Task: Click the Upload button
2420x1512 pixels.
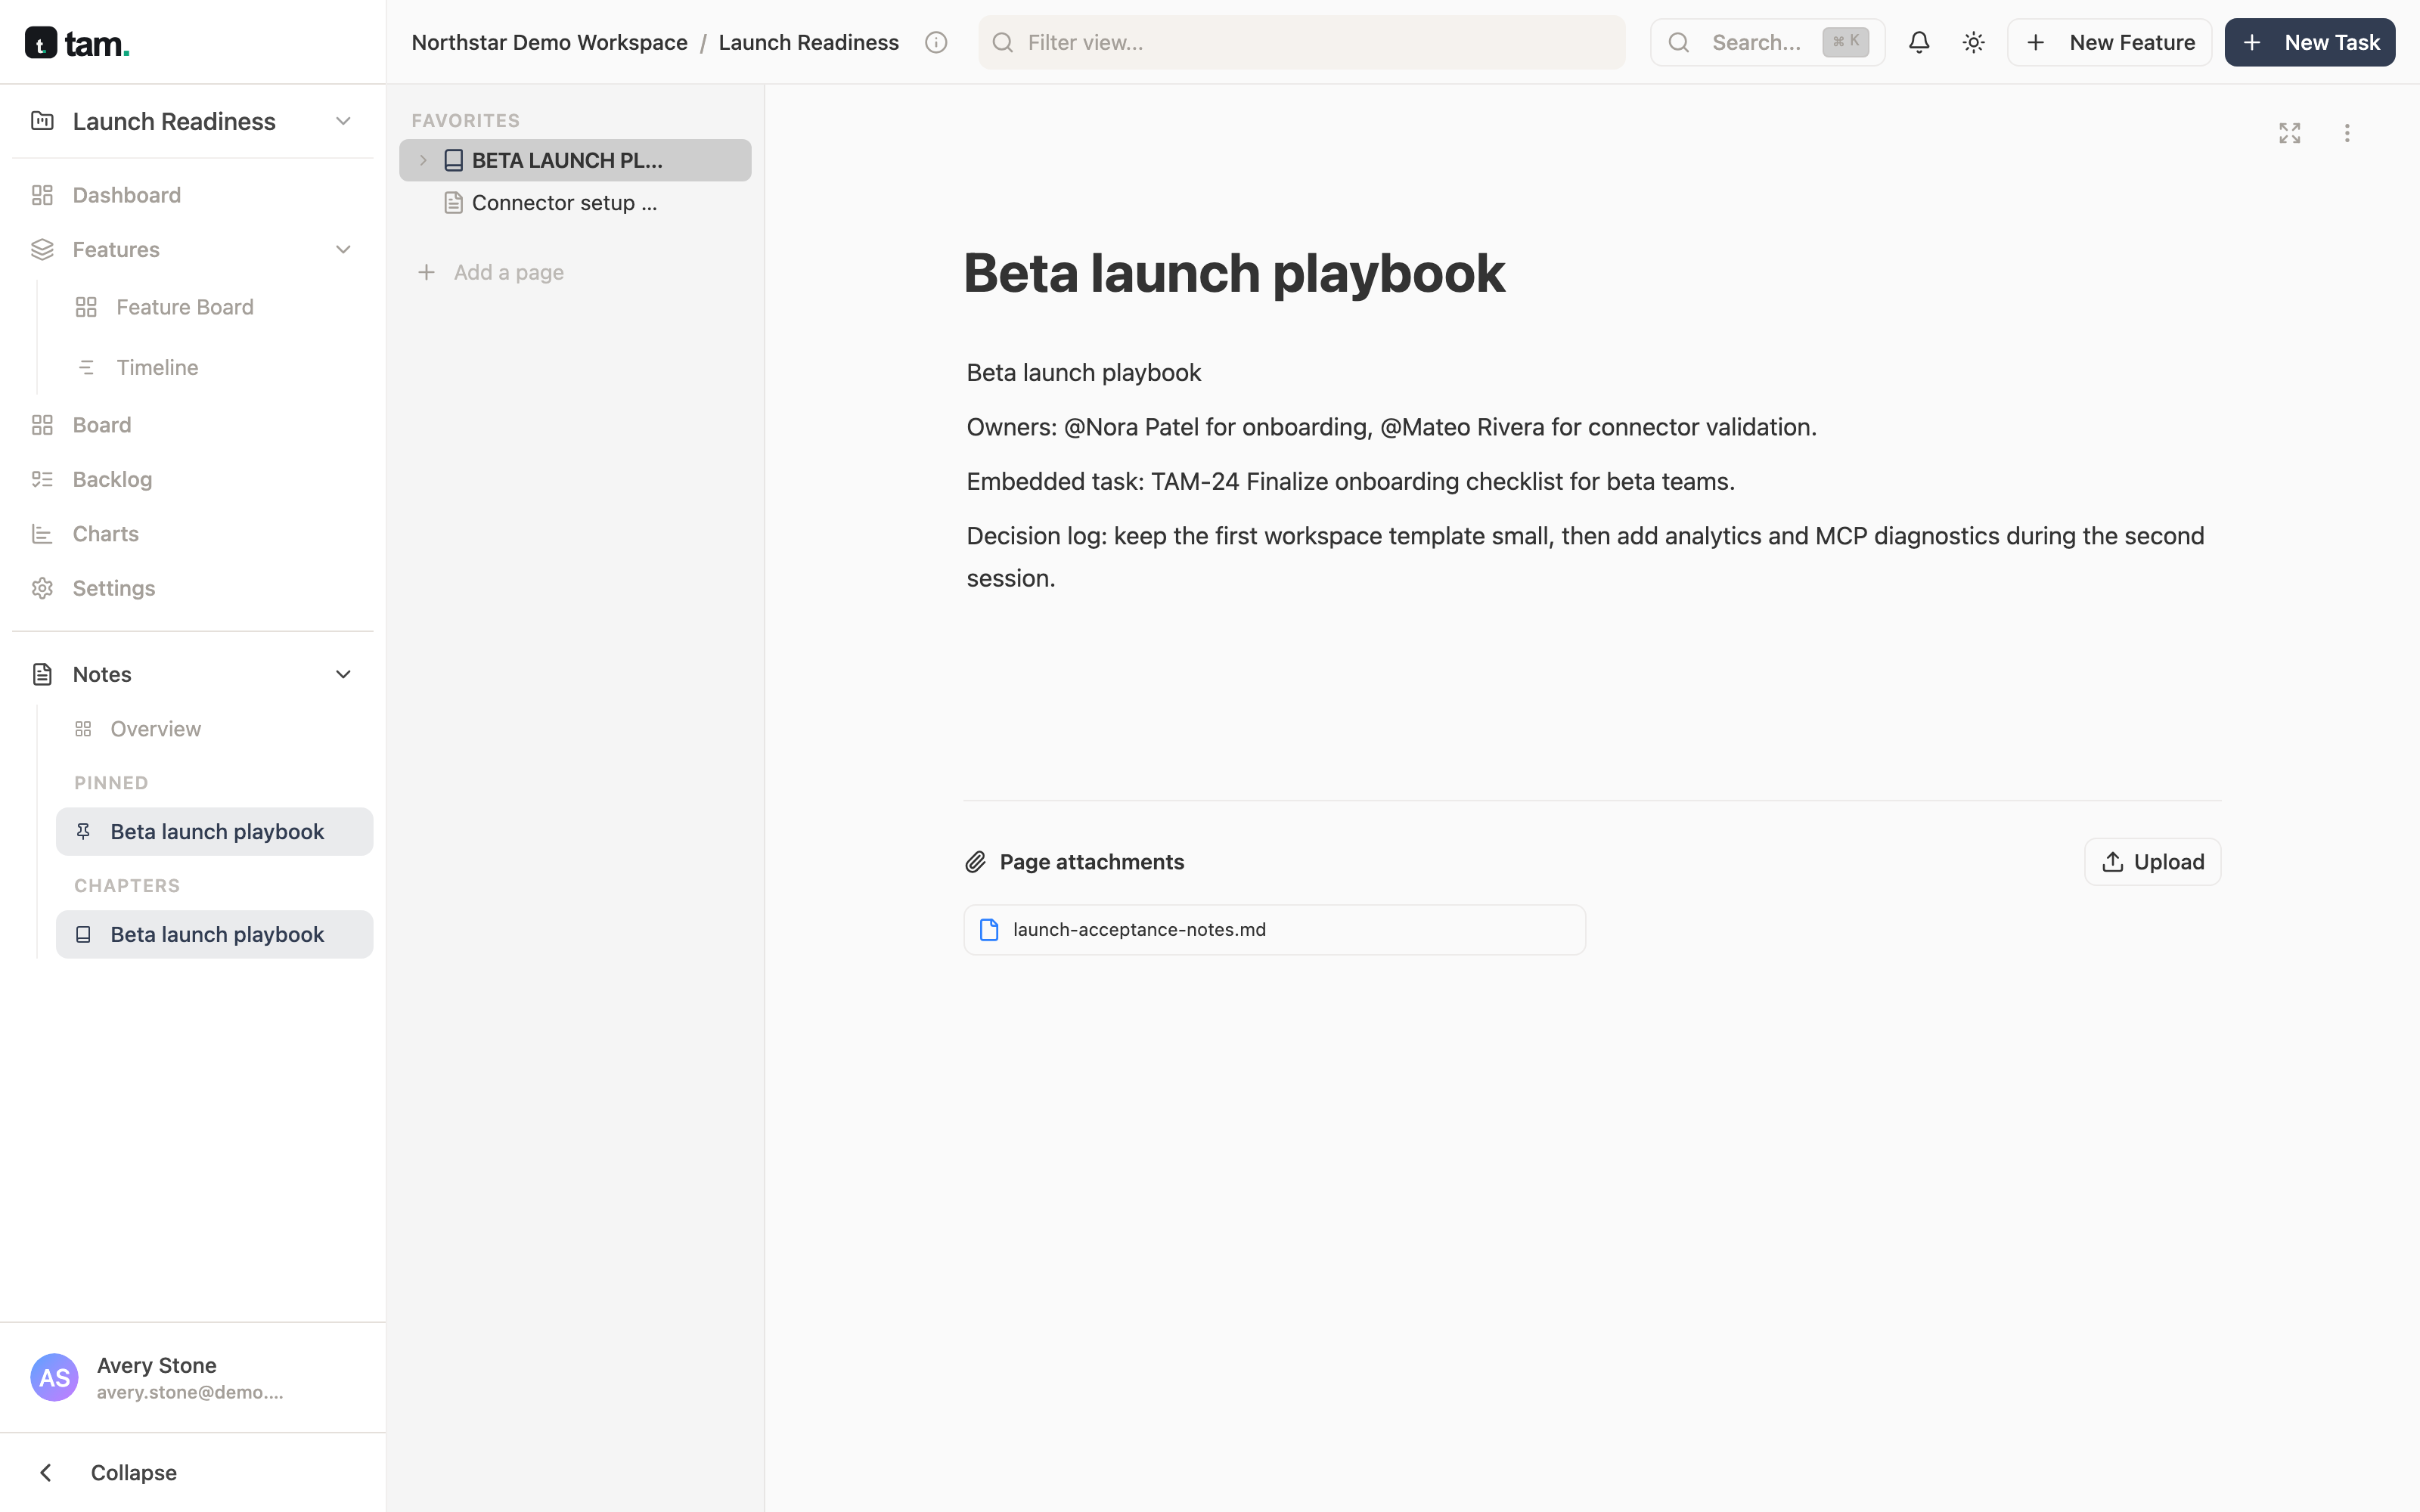Action: (x=2152, y=862)
